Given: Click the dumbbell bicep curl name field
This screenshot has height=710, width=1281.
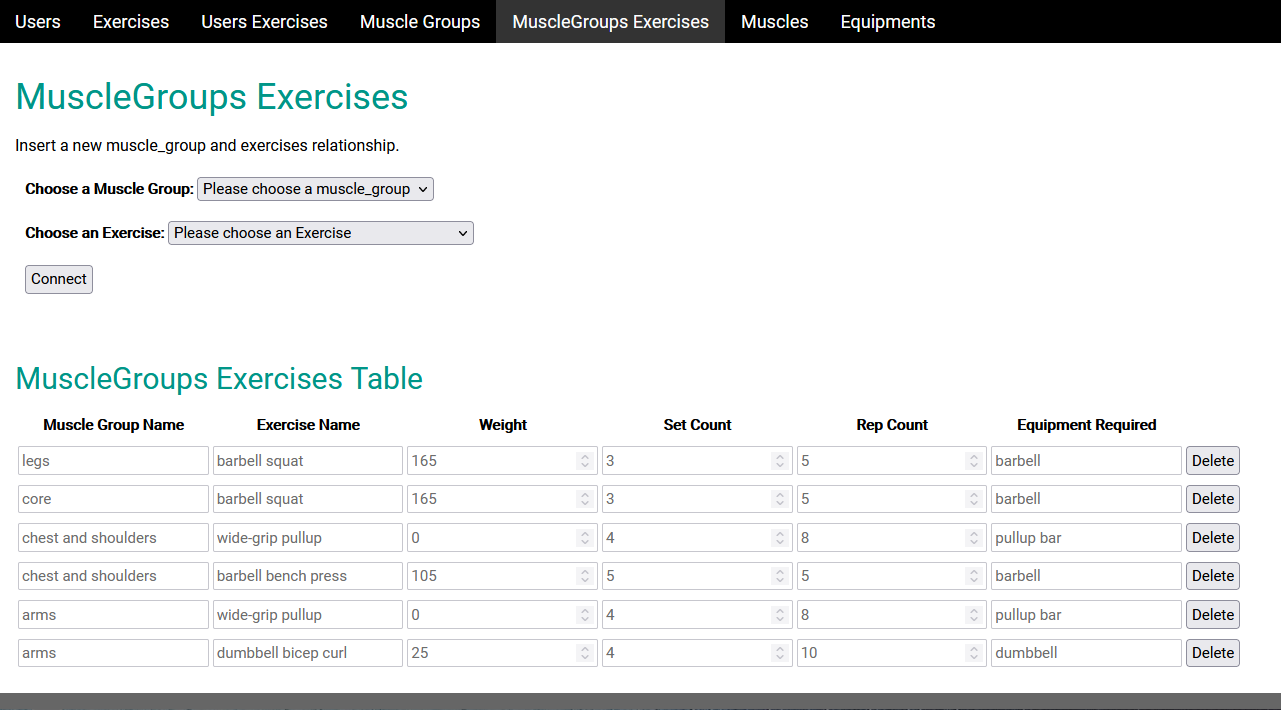Looking at the screenshot, I should tap(308, 653).
